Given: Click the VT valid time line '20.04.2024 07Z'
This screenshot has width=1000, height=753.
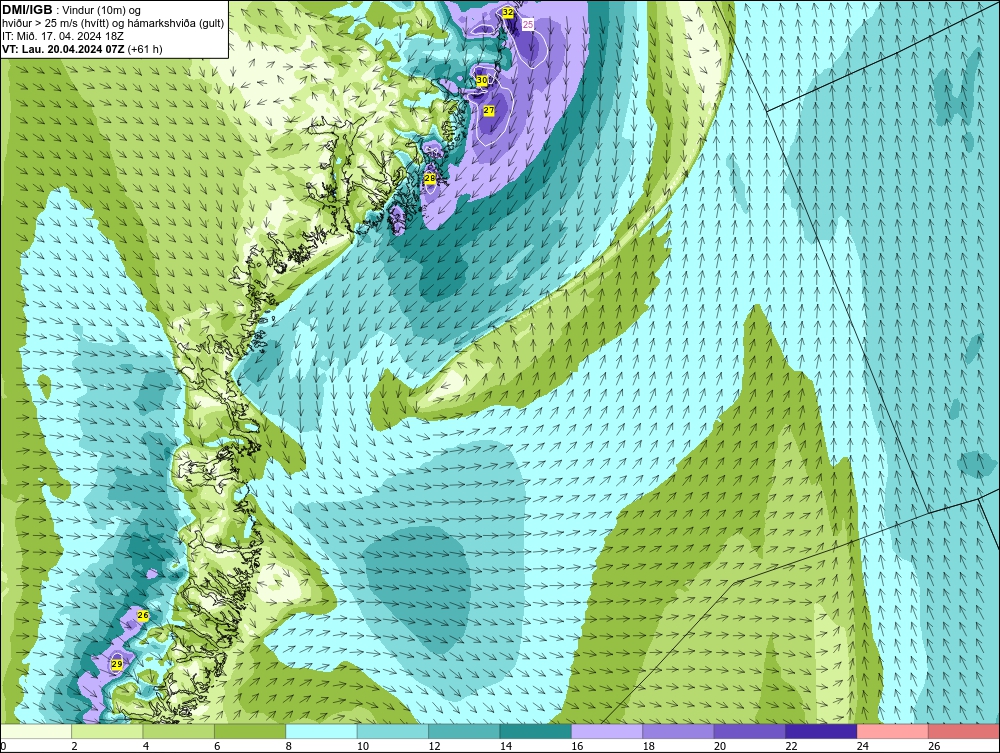Looking at the screenshot, I should click(x=82, y=49).
